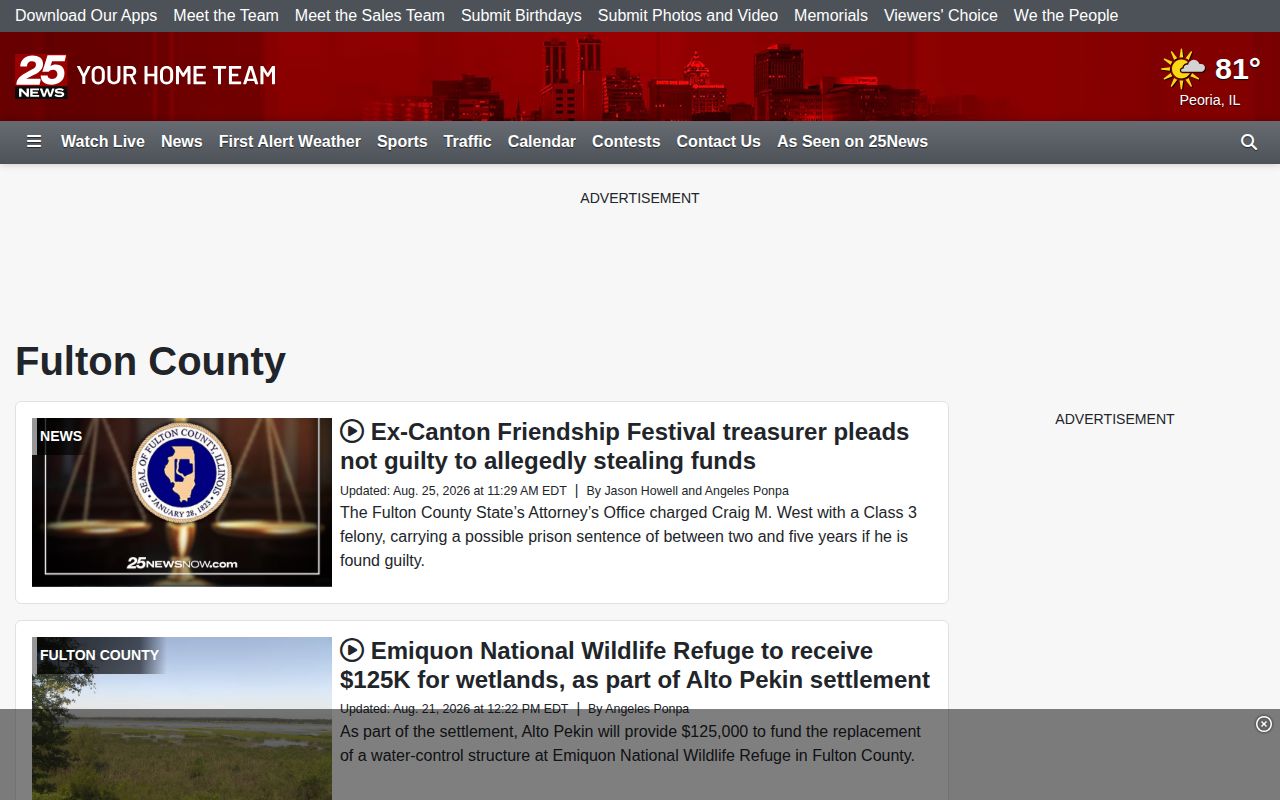The width and height of the screenshot is (1280, 800).
Task: Go to Submit Birthdays
Action: tap(521, 16)
